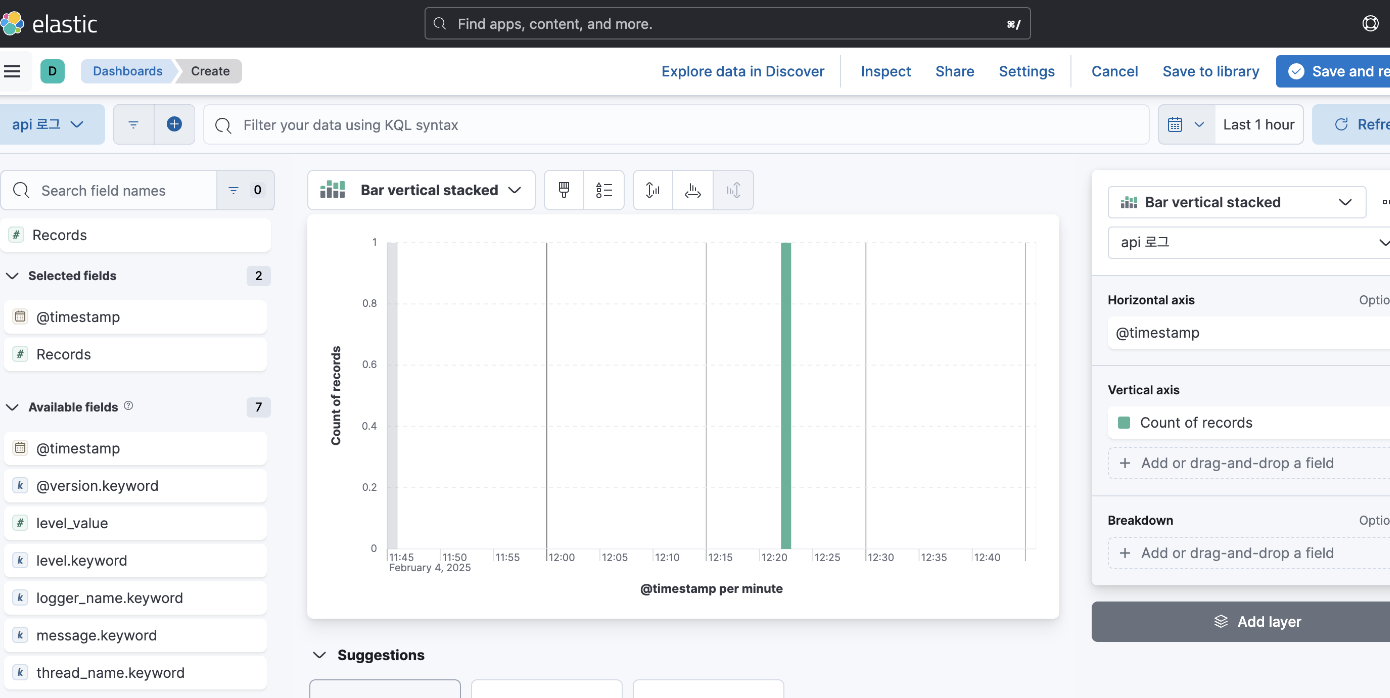Viewport: 1390px width, 698px height.
Task: Click number icon of level_value
Action: [x=20, y=523]
